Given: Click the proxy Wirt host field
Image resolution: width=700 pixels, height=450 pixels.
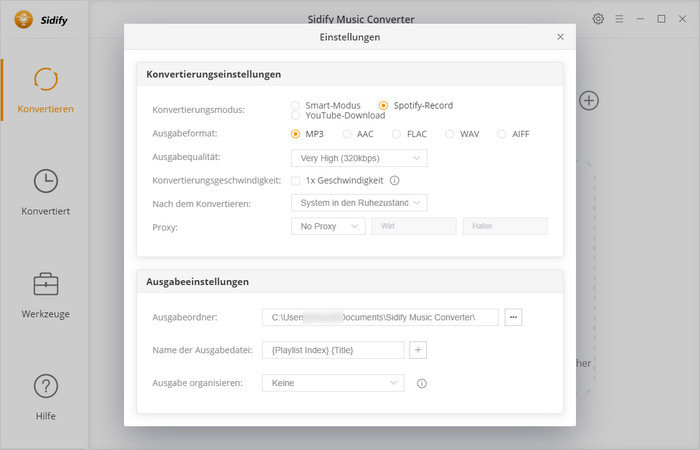Looking at the screenshot, I should click(x=414, y=226).
